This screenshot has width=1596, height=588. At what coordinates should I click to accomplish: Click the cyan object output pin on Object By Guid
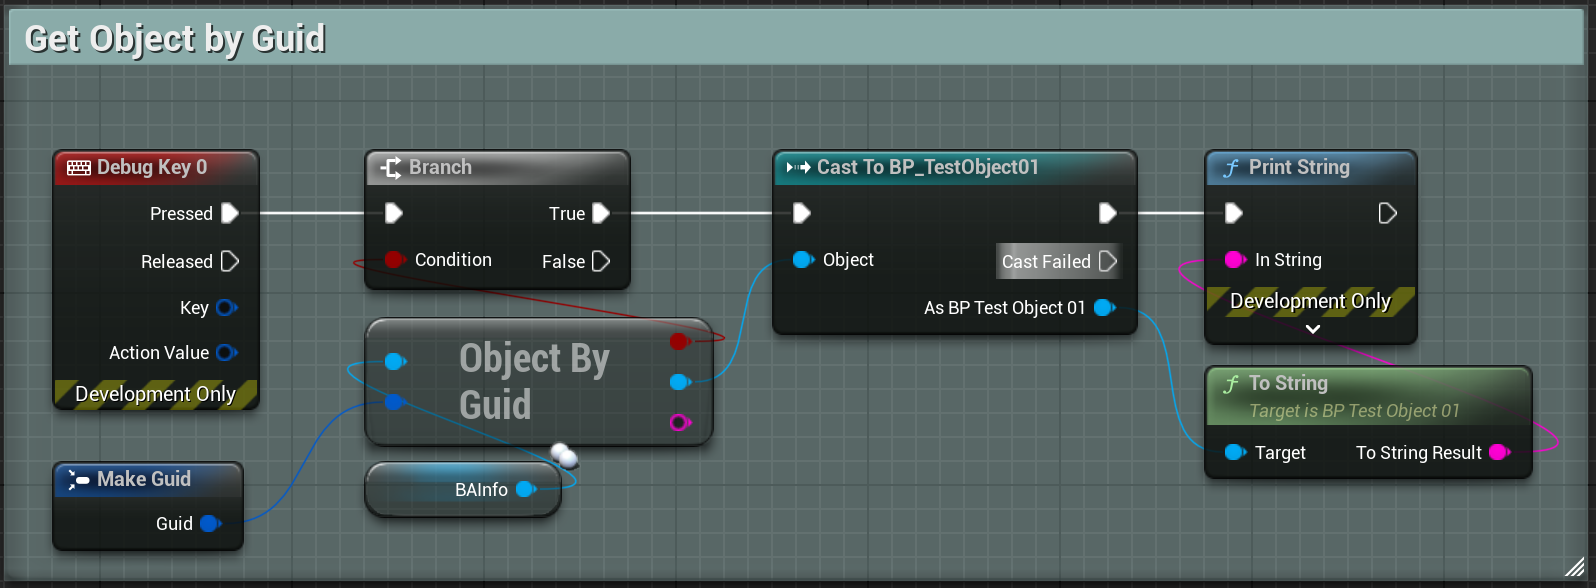point(680,381)
